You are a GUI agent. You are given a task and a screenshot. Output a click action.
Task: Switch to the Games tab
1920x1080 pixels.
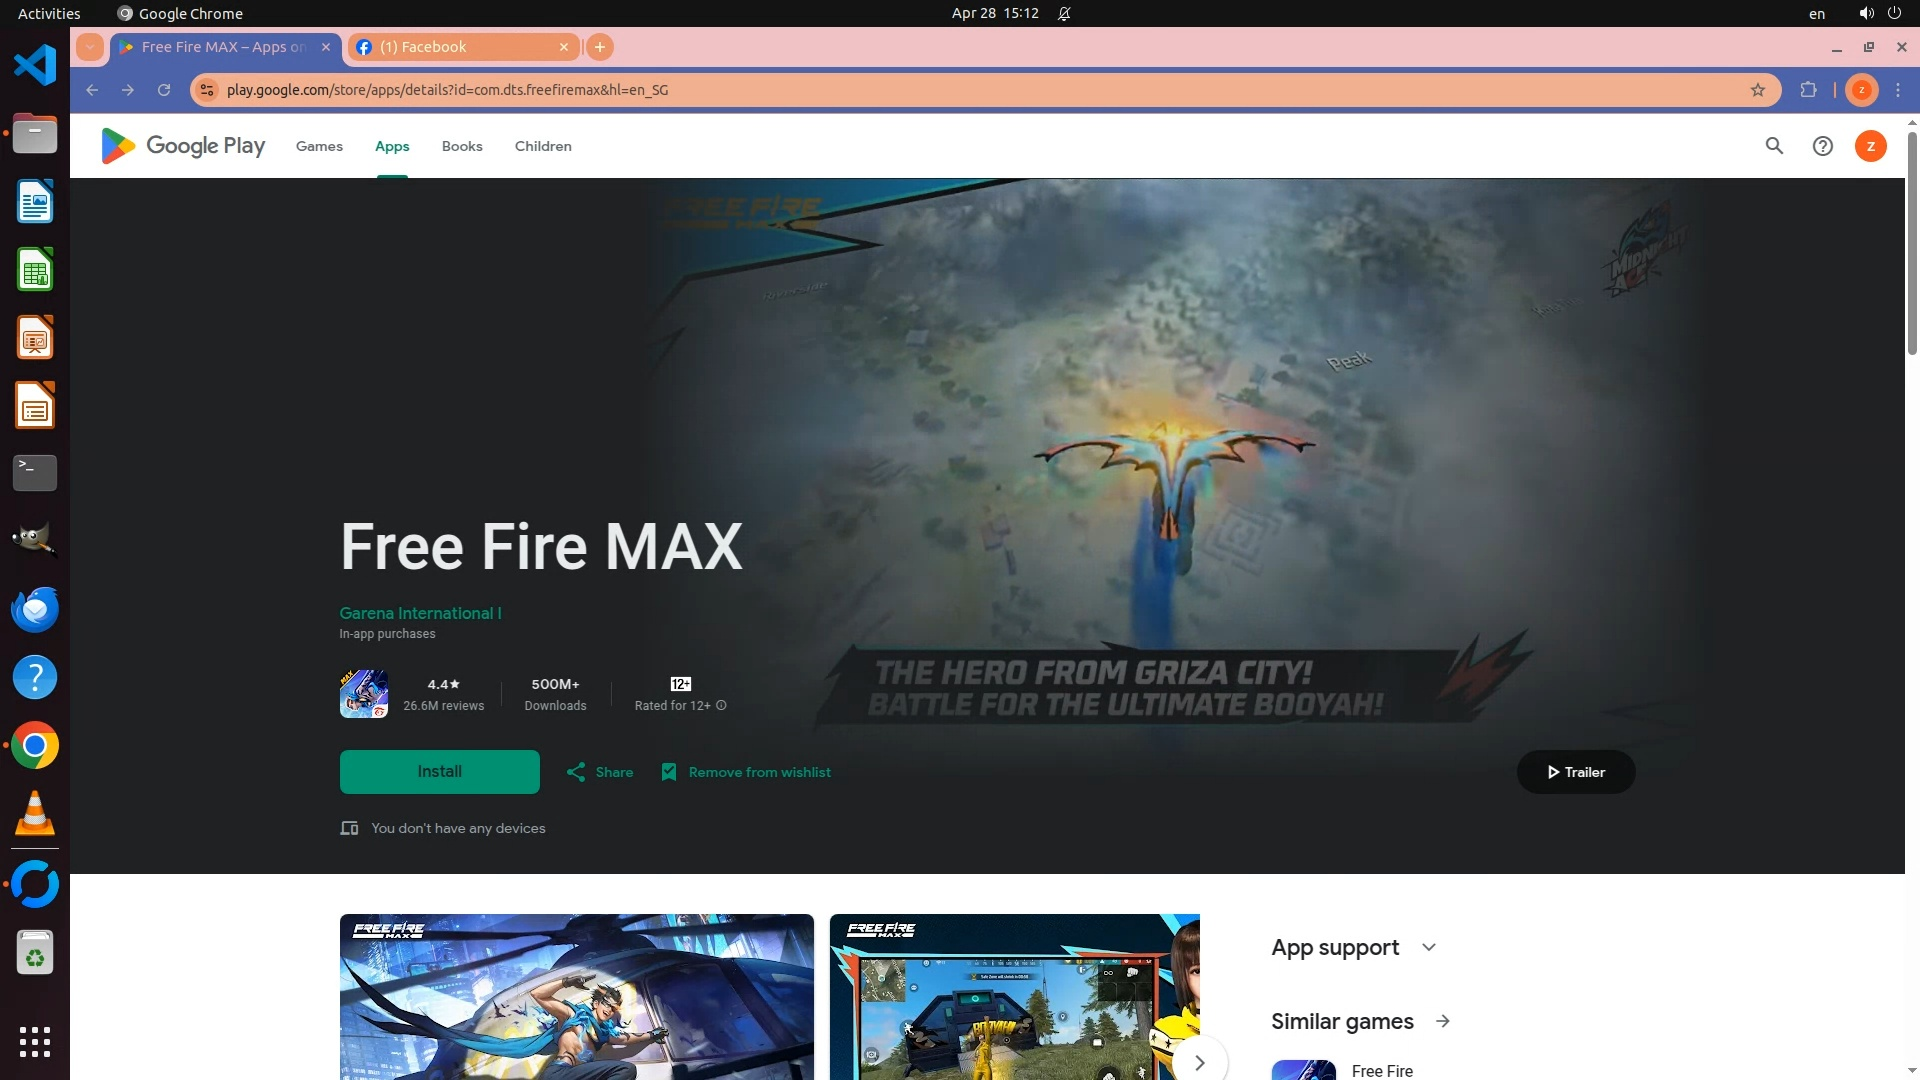click(319, 146)
